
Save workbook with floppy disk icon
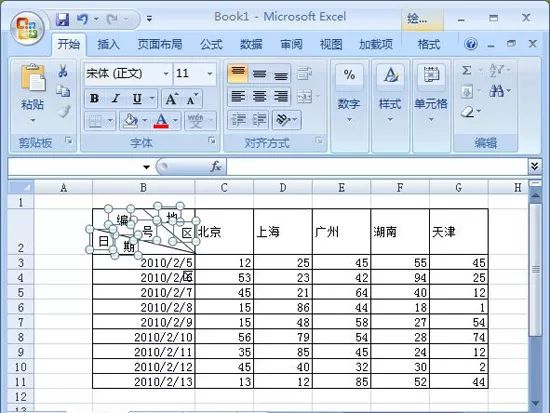tap(62, 19)
